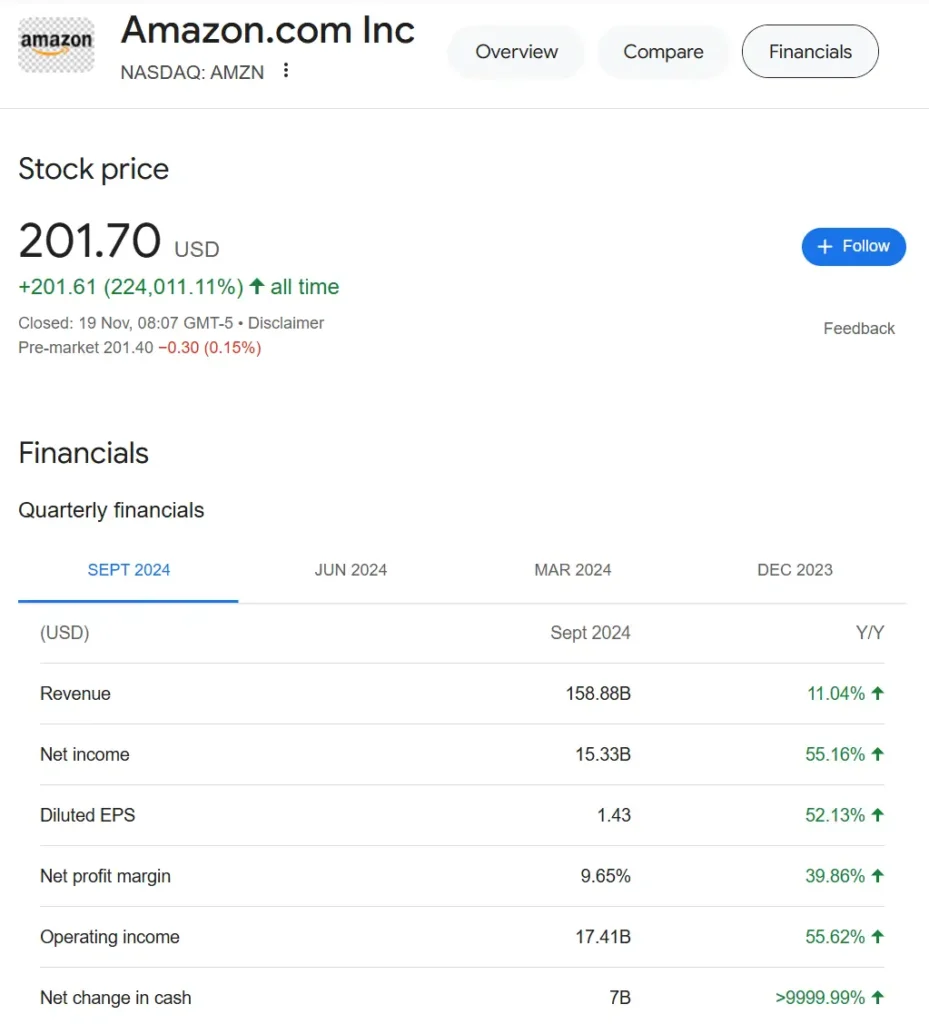The width and height of the screenshot is (929, 1024).
Task: Click the Revenue row label
Action: point(75,694)
